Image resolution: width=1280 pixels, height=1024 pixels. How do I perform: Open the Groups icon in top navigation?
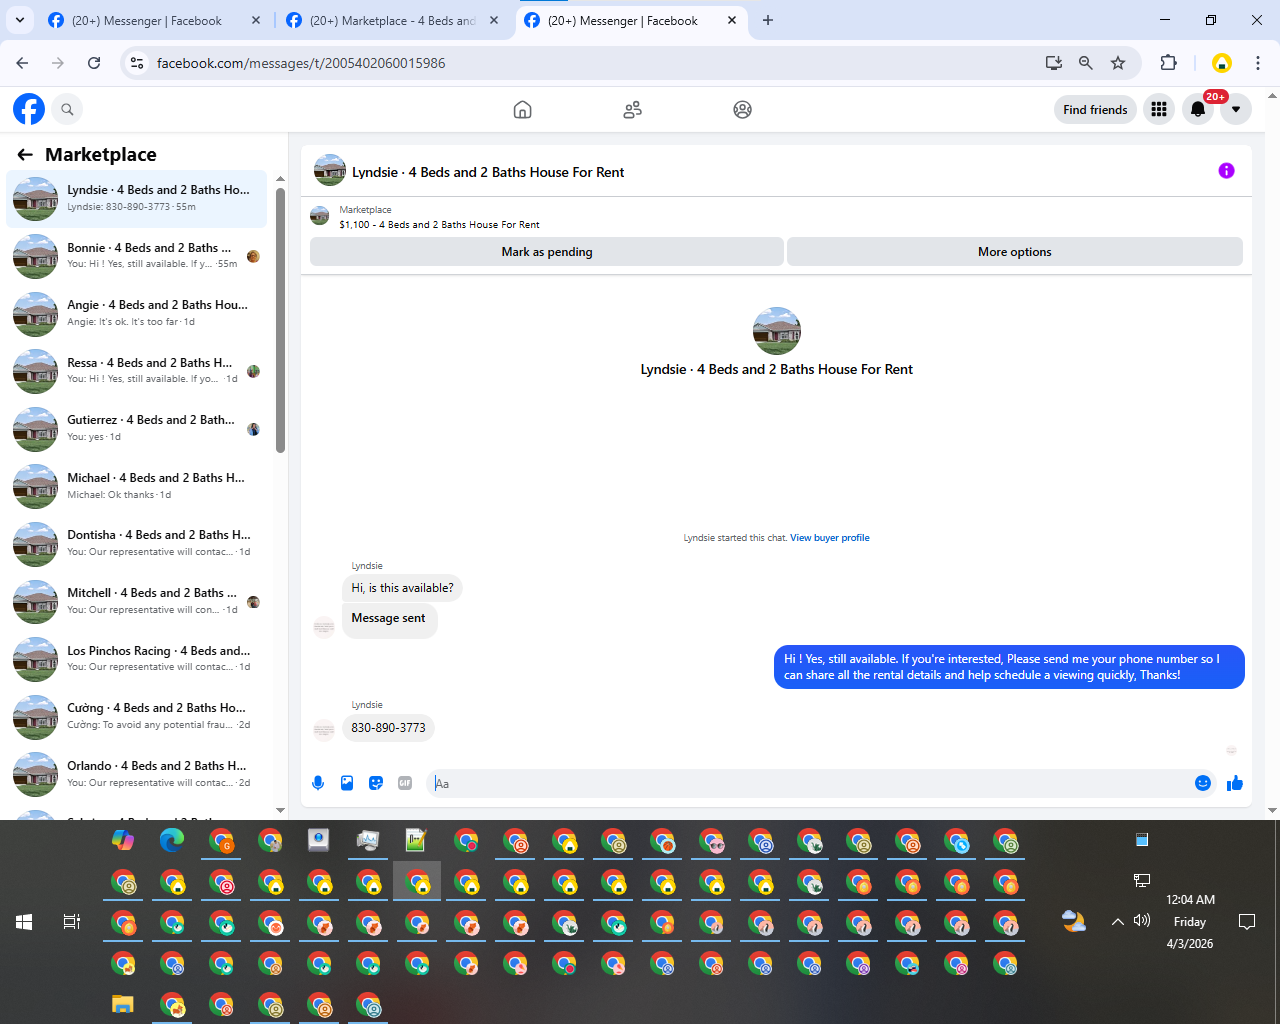742,109
